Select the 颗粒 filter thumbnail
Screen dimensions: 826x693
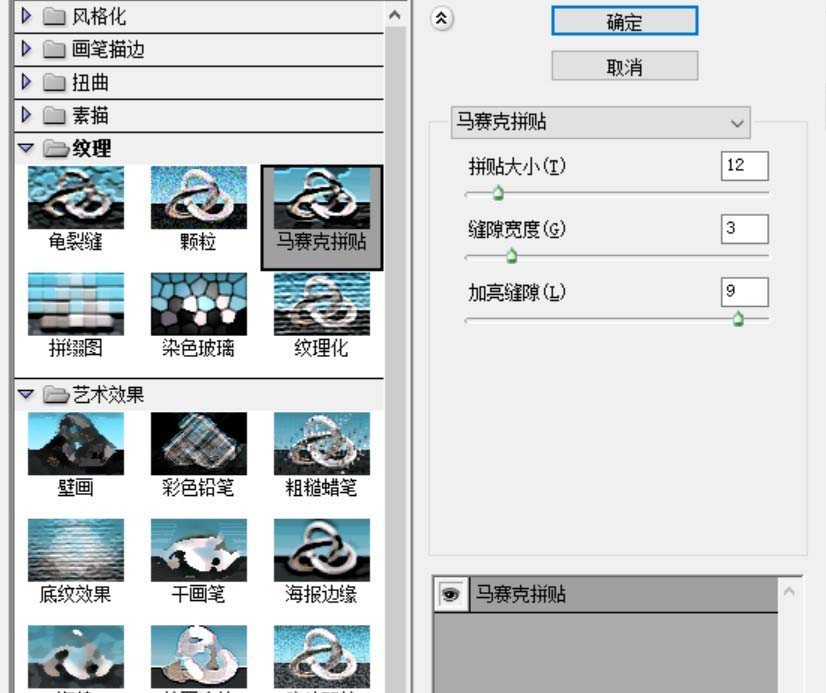click(x=199, y=197)
